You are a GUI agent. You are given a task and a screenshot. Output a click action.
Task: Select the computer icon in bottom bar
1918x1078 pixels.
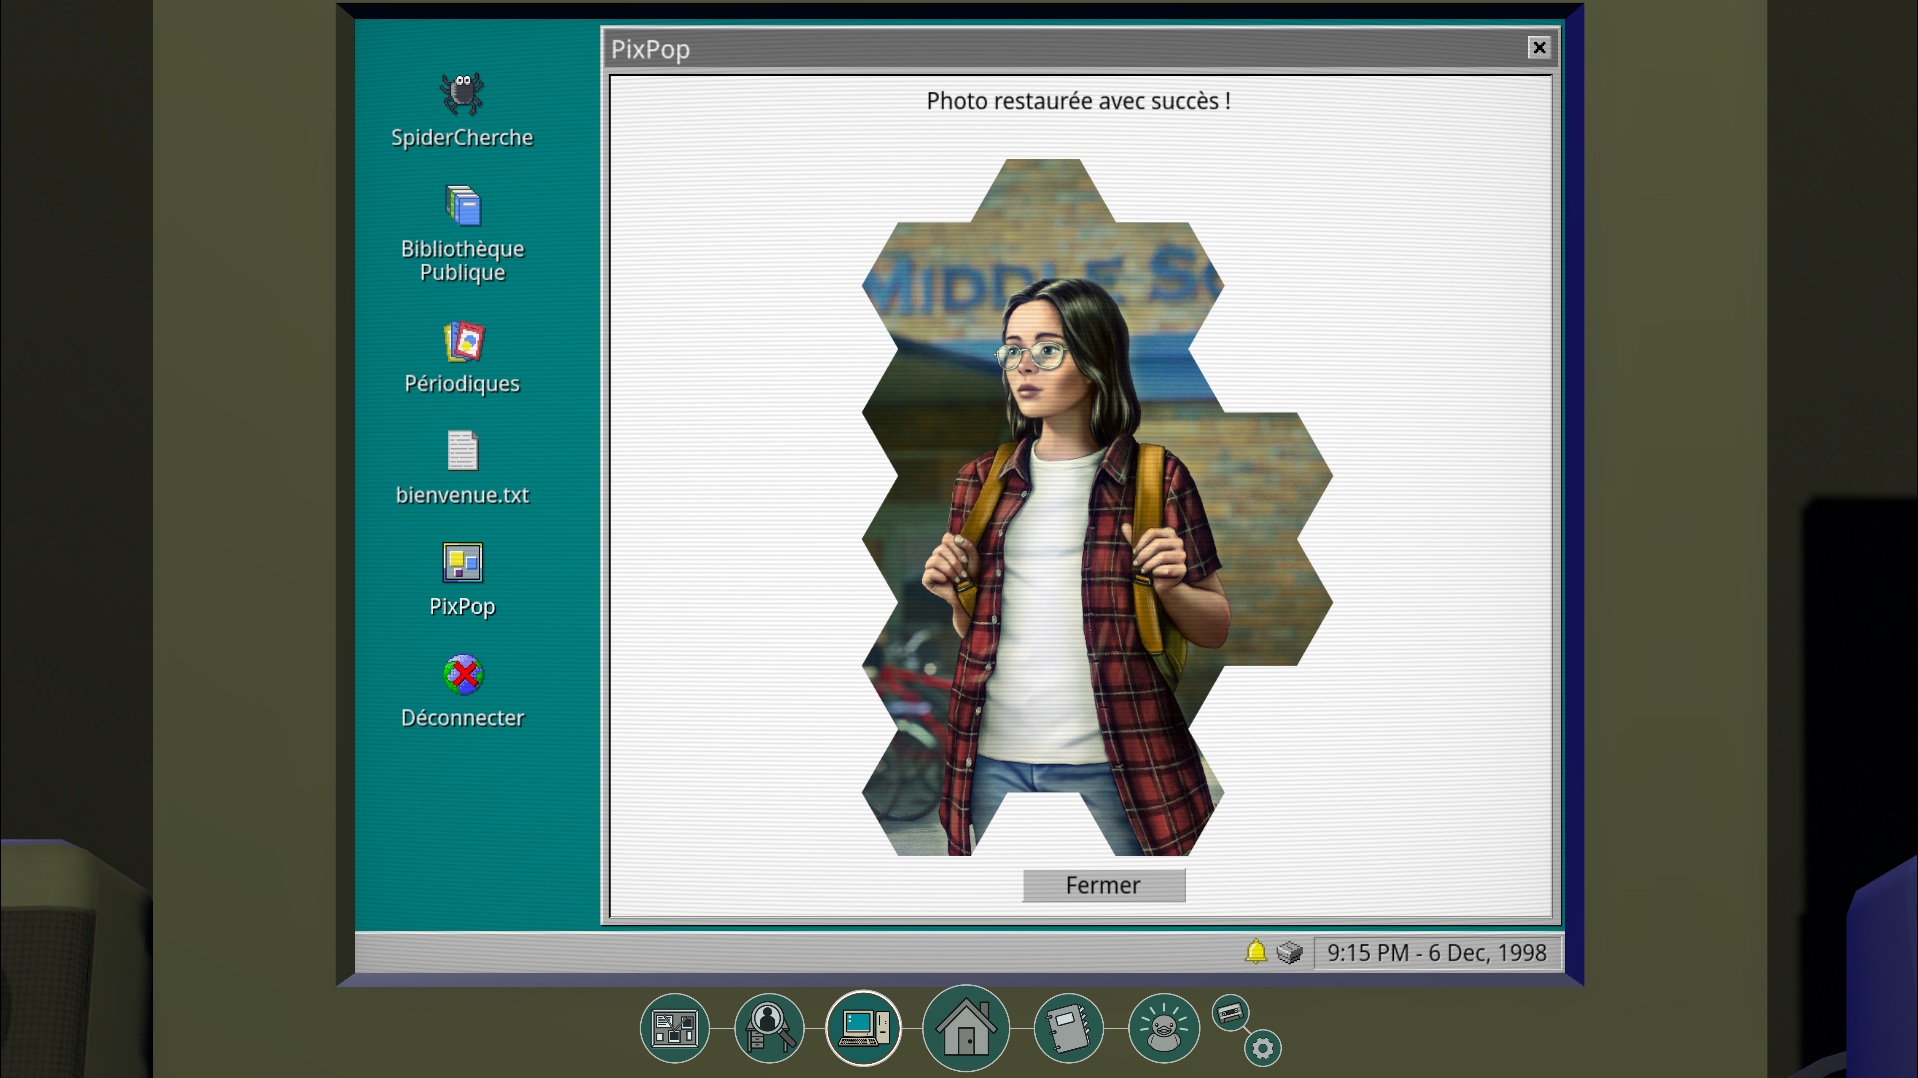[x=863, y=1028]
